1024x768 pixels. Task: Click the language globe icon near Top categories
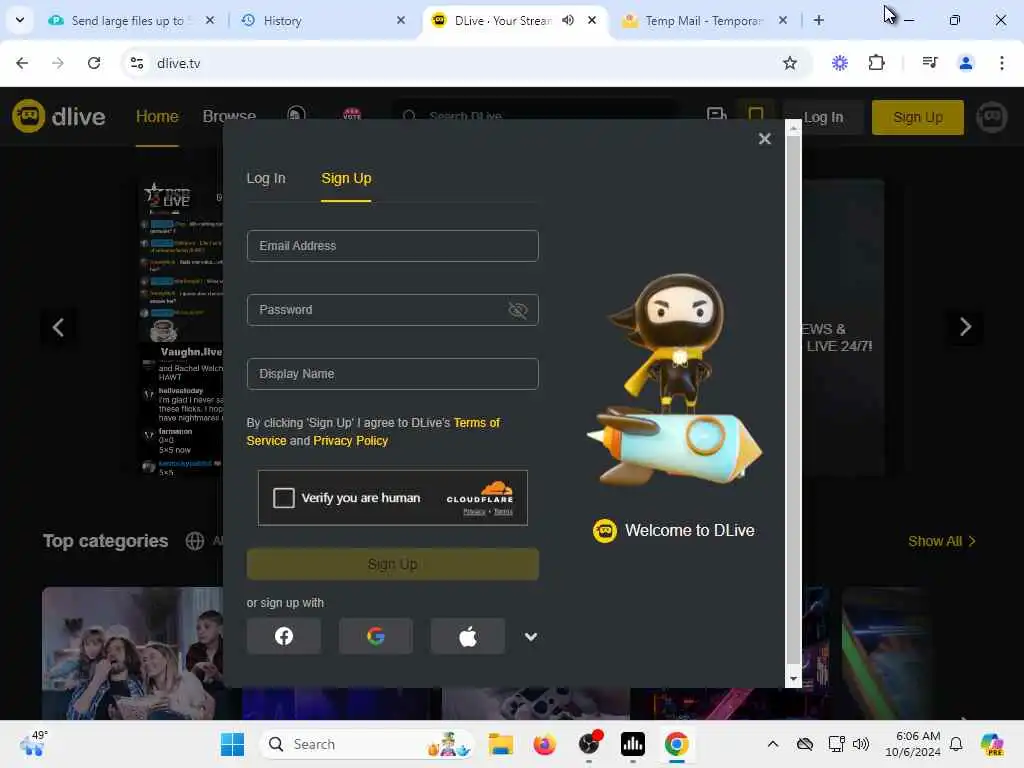[195, 541]
